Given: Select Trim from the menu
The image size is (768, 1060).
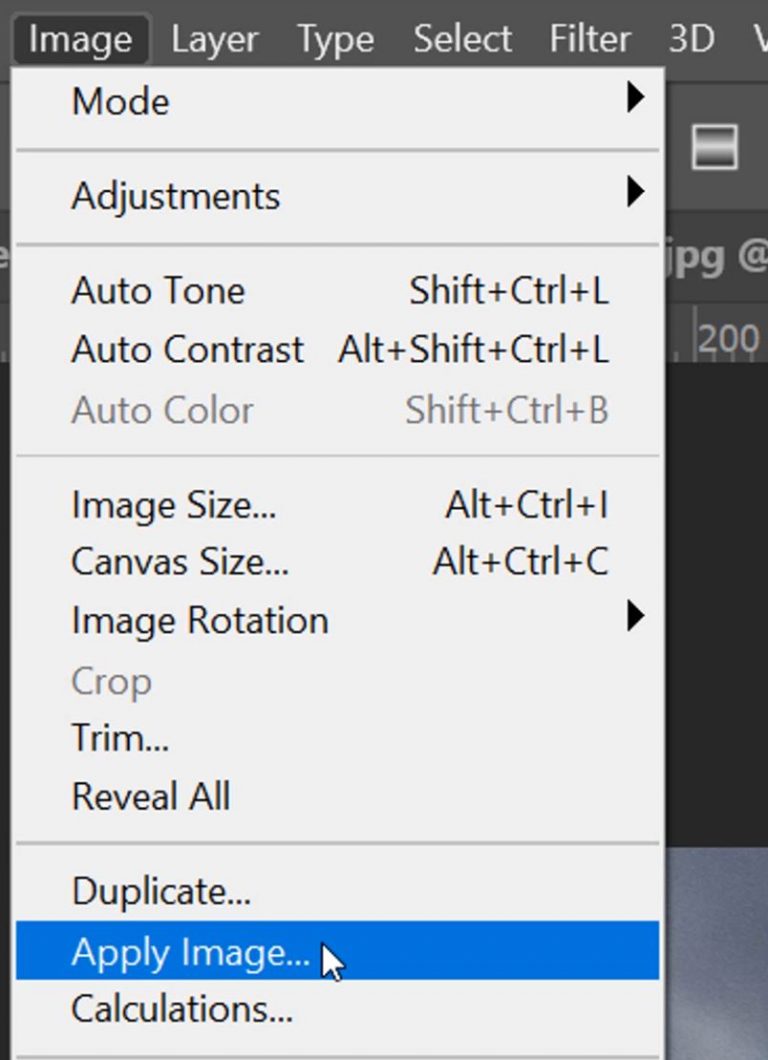Looking at the screenshot, I should click(x=119, y=737).
